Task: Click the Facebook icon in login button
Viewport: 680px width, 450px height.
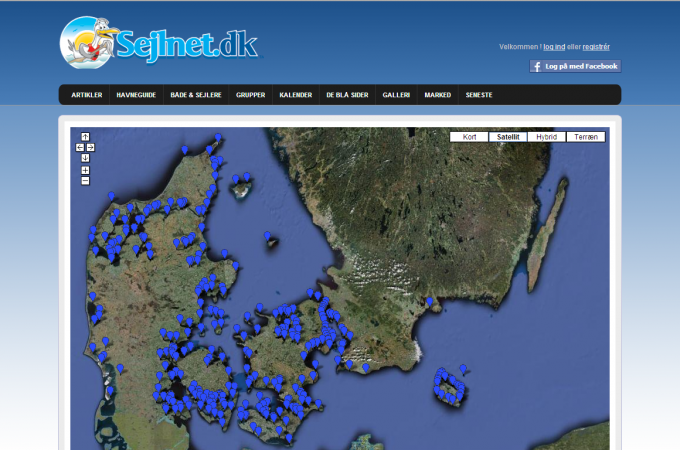Action: pos(537,66)
